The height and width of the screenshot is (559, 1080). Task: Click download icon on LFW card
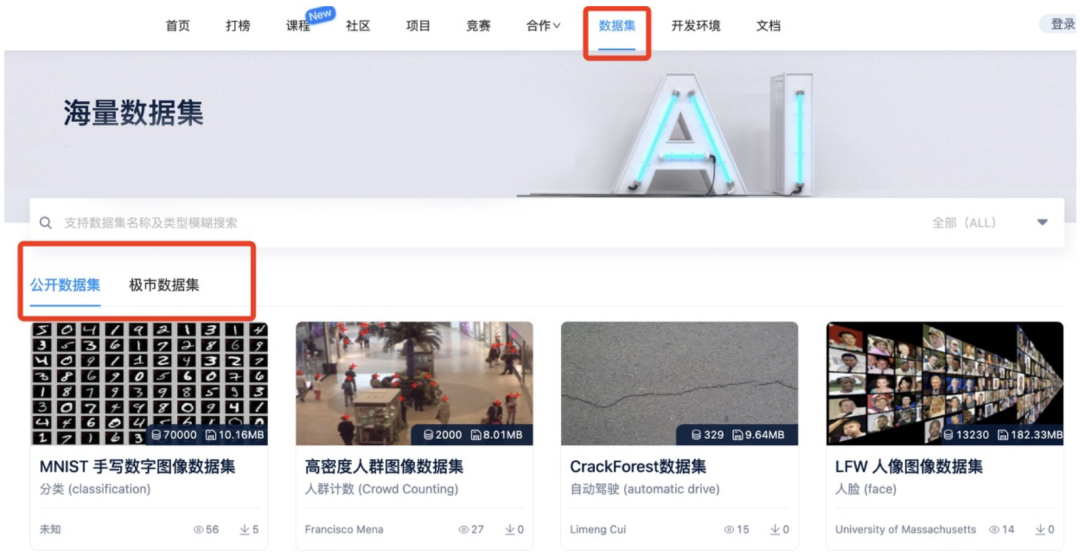[1040, 529]
